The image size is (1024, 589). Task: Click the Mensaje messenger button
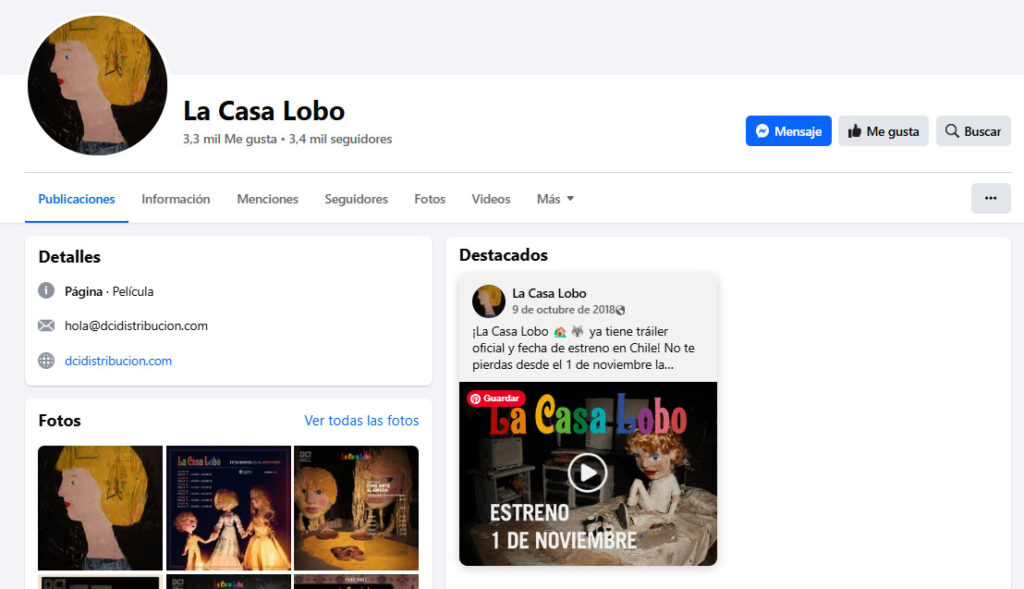(x=788, y=131)
